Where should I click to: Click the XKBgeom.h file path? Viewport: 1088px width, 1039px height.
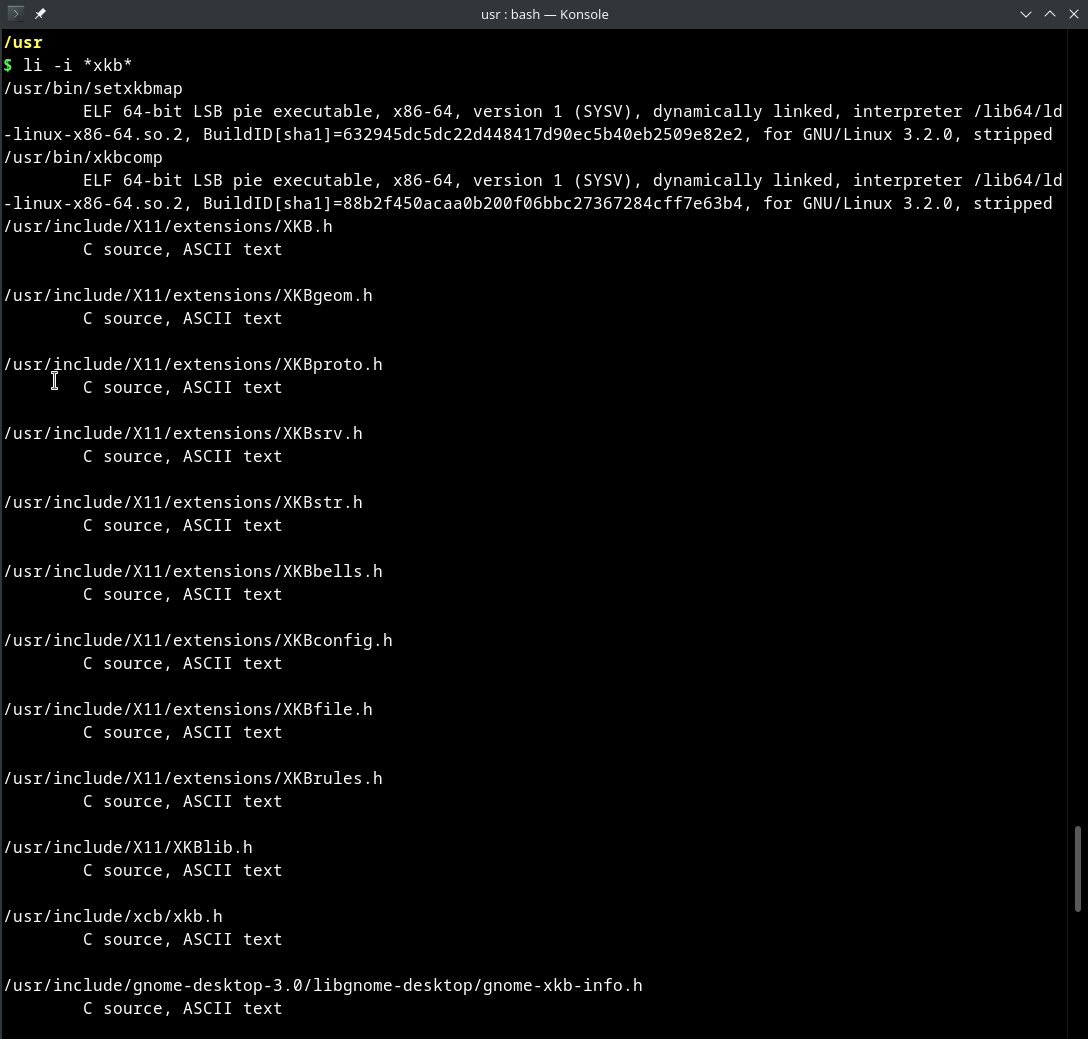(x=188, y=295)
